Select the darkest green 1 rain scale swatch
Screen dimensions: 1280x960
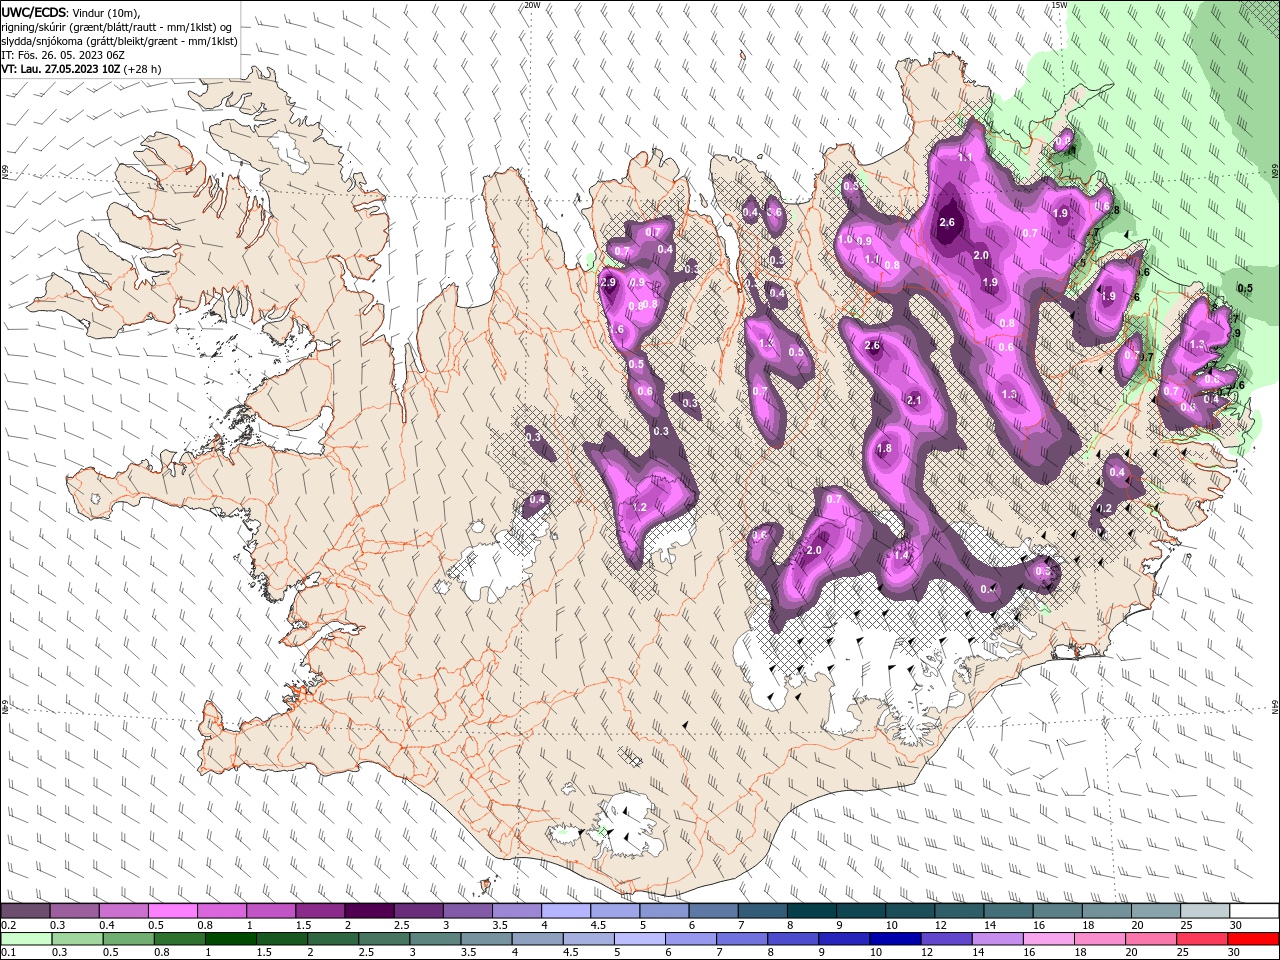click(x=230, y=939)
